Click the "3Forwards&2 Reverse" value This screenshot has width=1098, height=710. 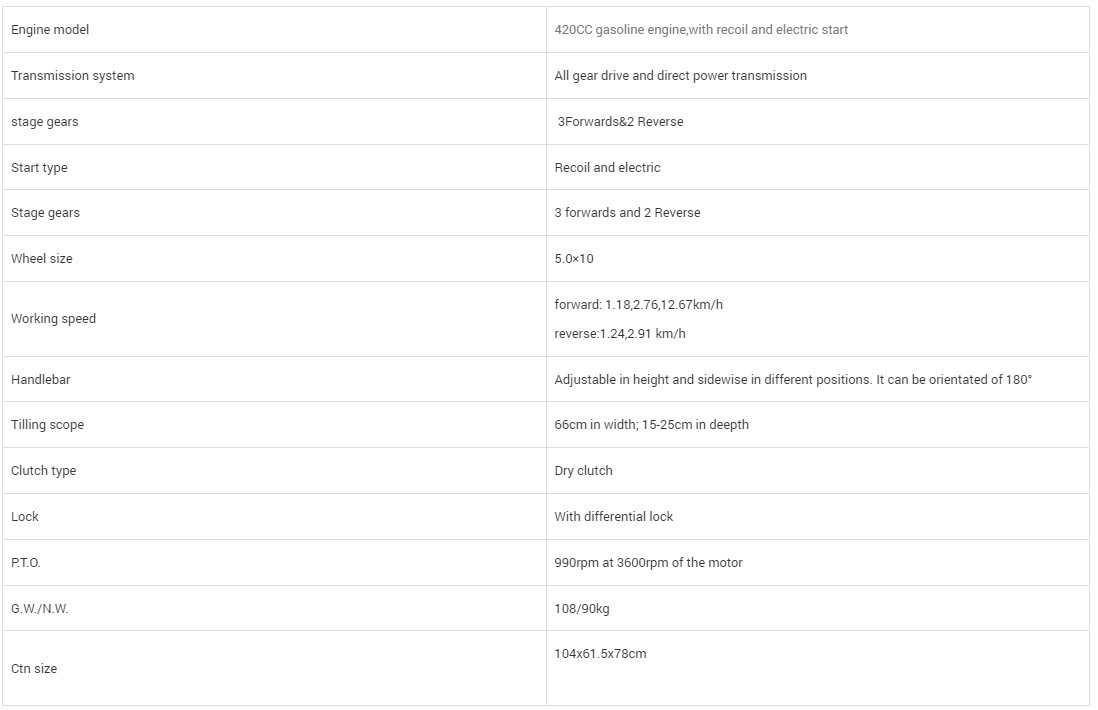(620, 122)
